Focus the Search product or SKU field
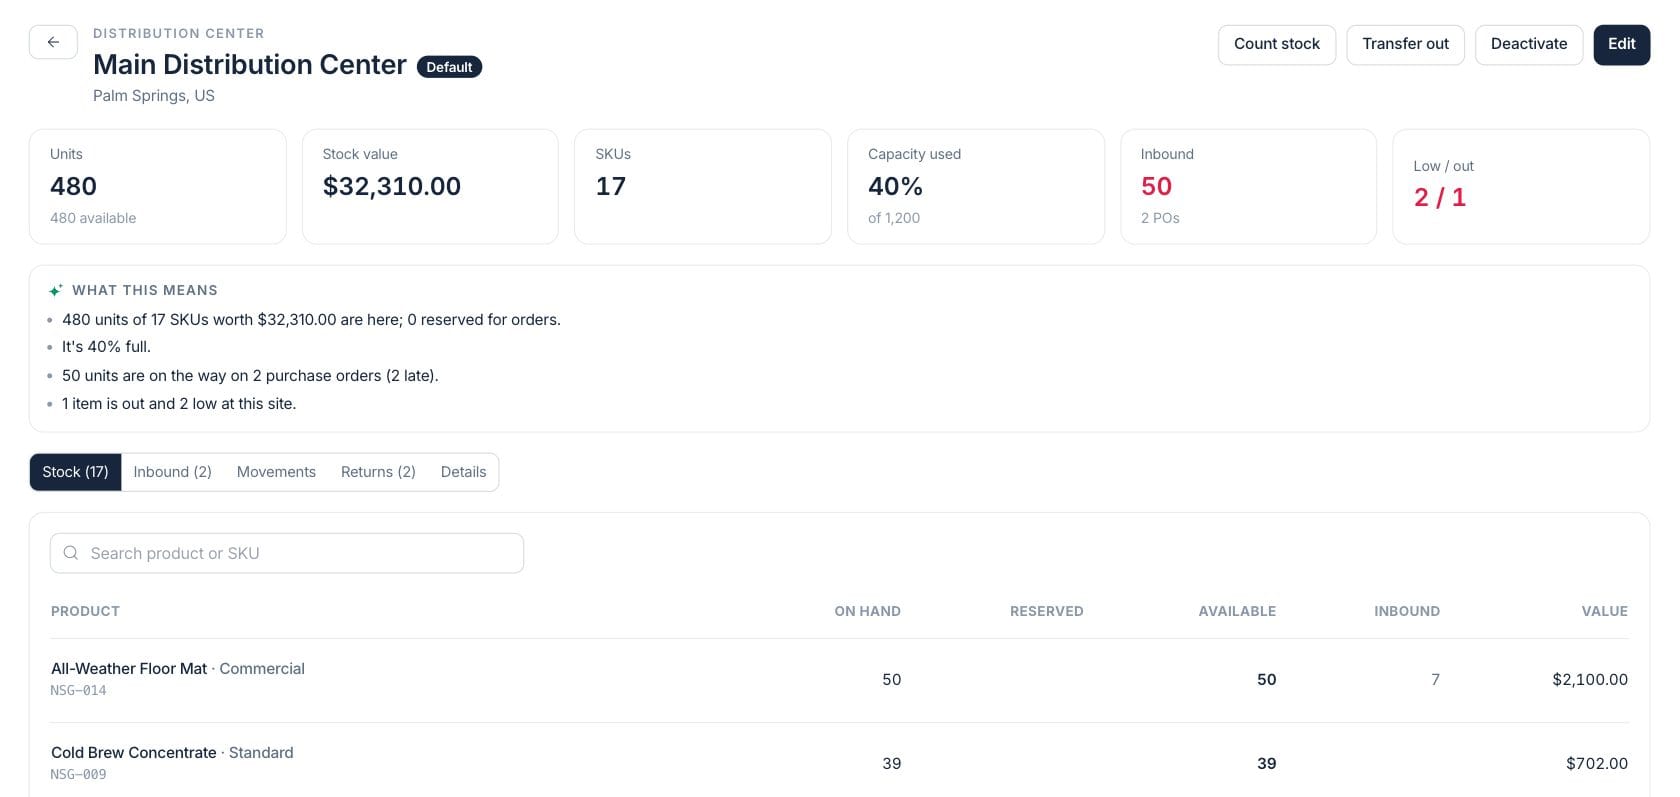 [x=287, y=553]
